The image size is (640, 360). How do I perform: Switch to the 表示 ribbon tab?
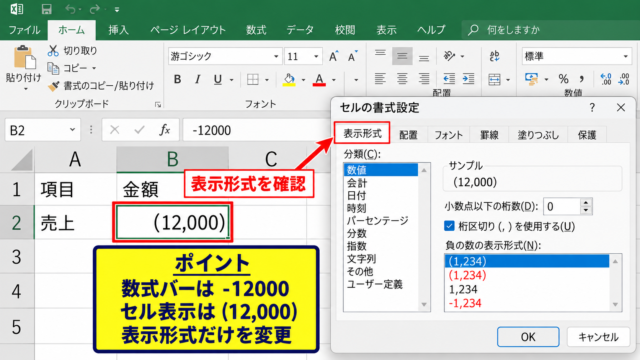(x=386, y=30)
